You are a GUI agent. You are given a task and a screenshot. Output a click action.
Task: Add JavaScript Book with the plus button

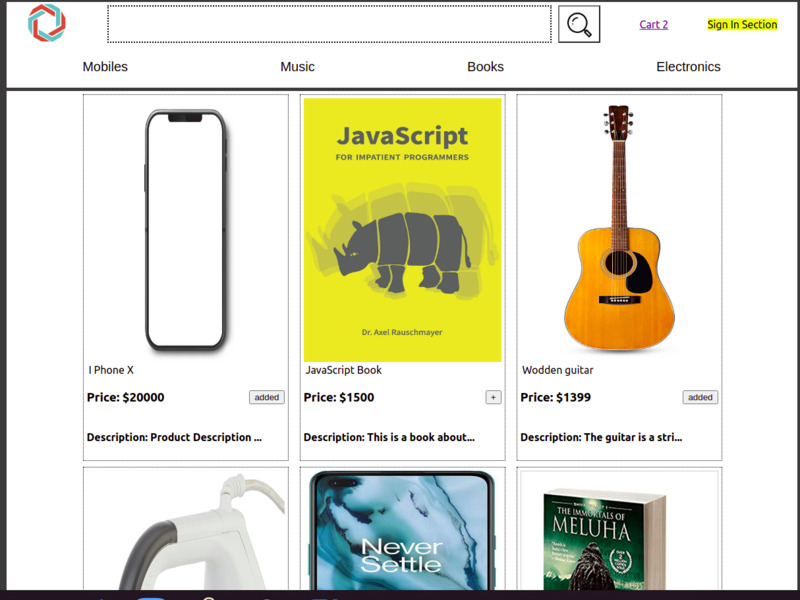493,397
